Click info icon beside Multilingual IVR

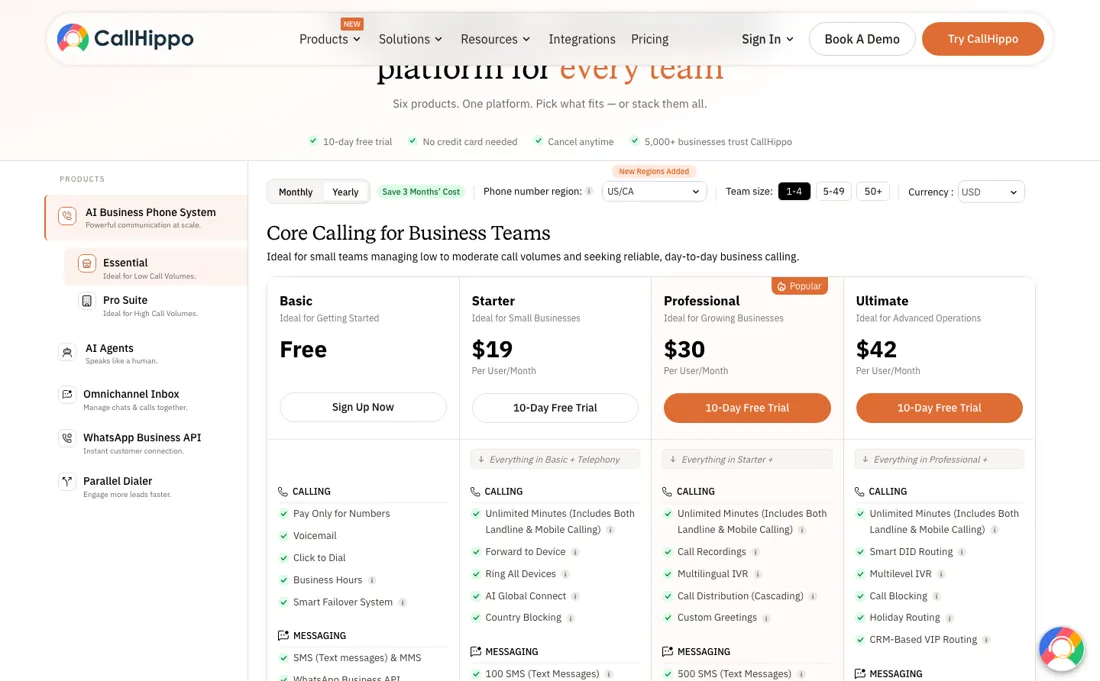point(758,574)
